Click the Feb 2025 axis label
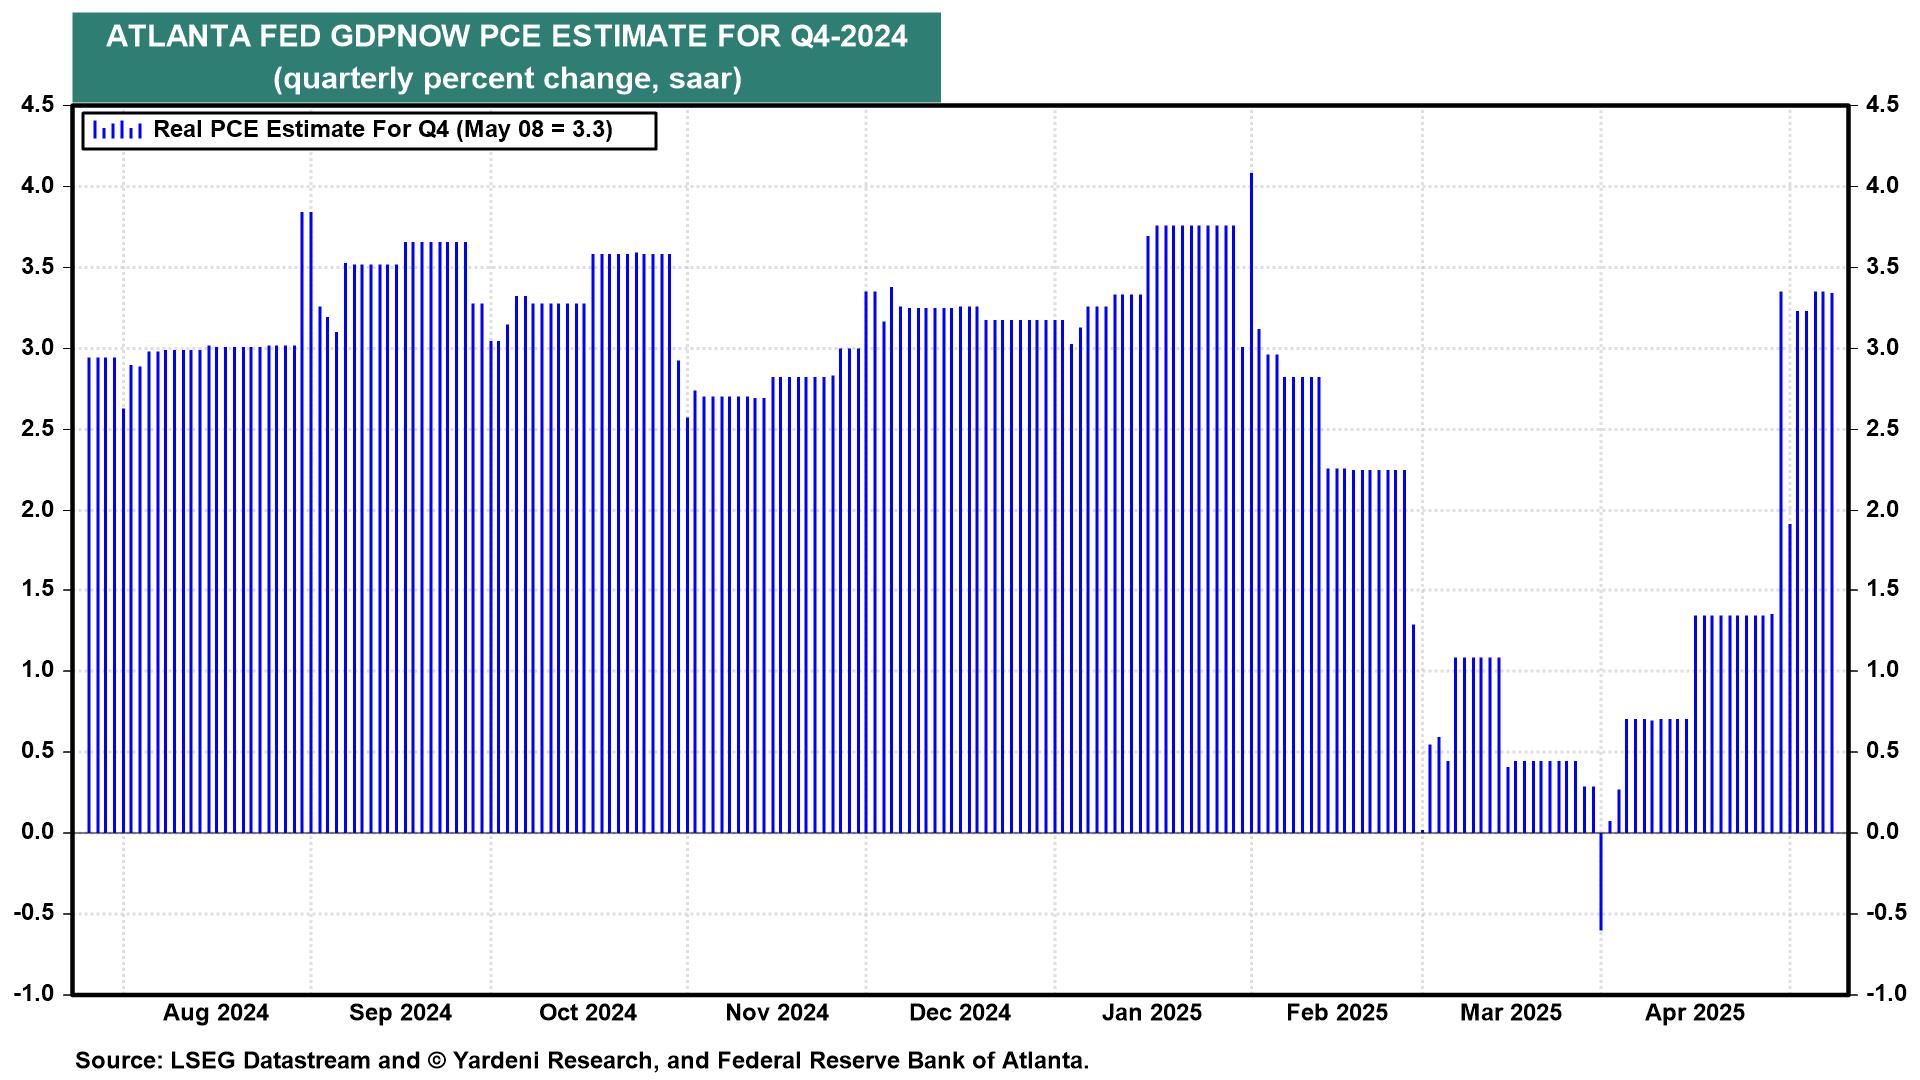Viewport: 1920px width, 1080px height. click(1337, 1013)
